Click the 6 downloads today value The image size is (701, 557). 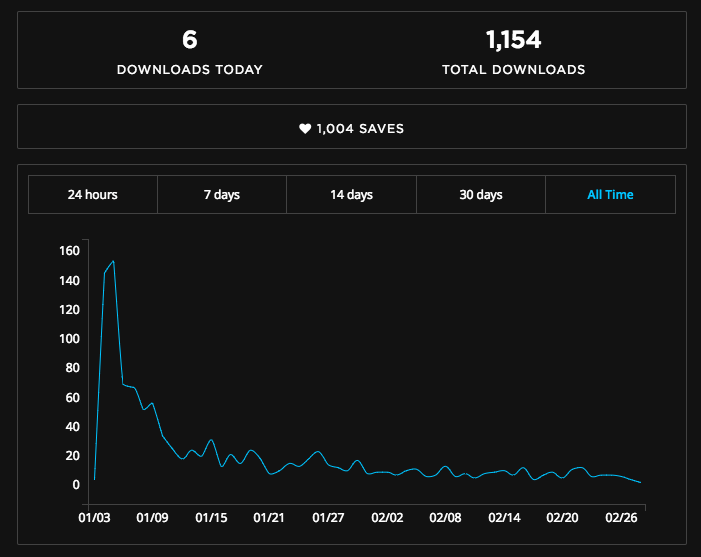(190, 40)
